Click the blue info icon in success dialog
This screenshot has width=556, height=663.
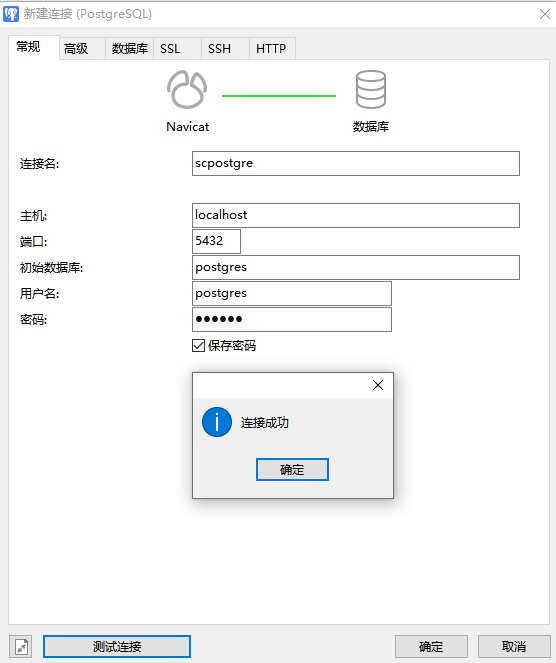[217, 422]
